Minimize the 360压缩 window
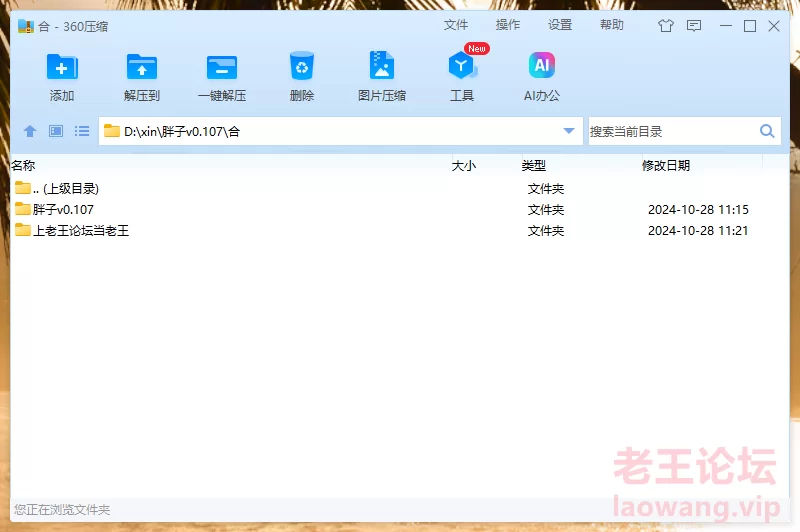The width and height of the screenshot is (800, 532). [x=726, y=26]
